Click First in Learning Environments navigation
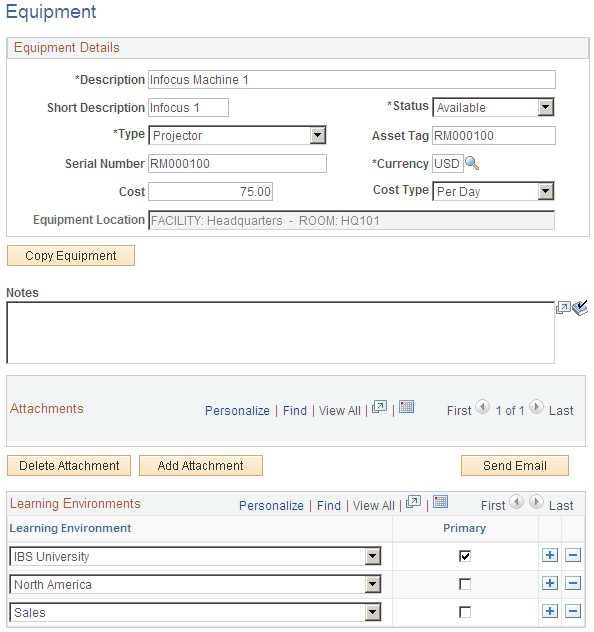The image size is (594, 632). click(x=493, y=505)
